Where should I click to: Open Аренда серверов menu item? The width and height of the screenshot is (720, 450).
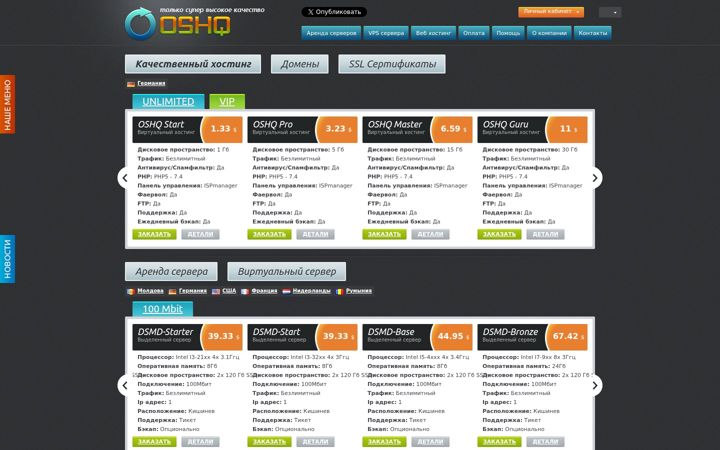331,33
